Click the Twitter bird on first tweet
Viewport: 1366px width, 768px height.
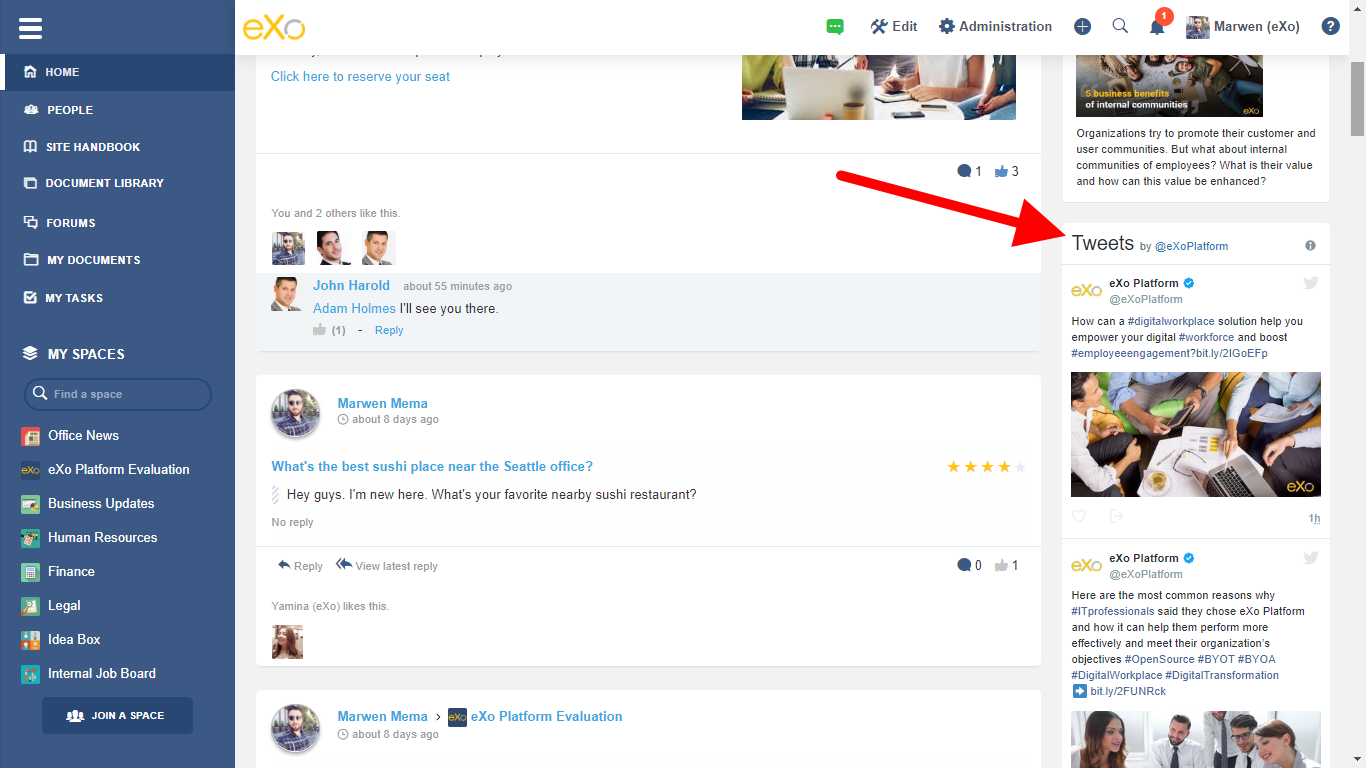pos(1311,283)
